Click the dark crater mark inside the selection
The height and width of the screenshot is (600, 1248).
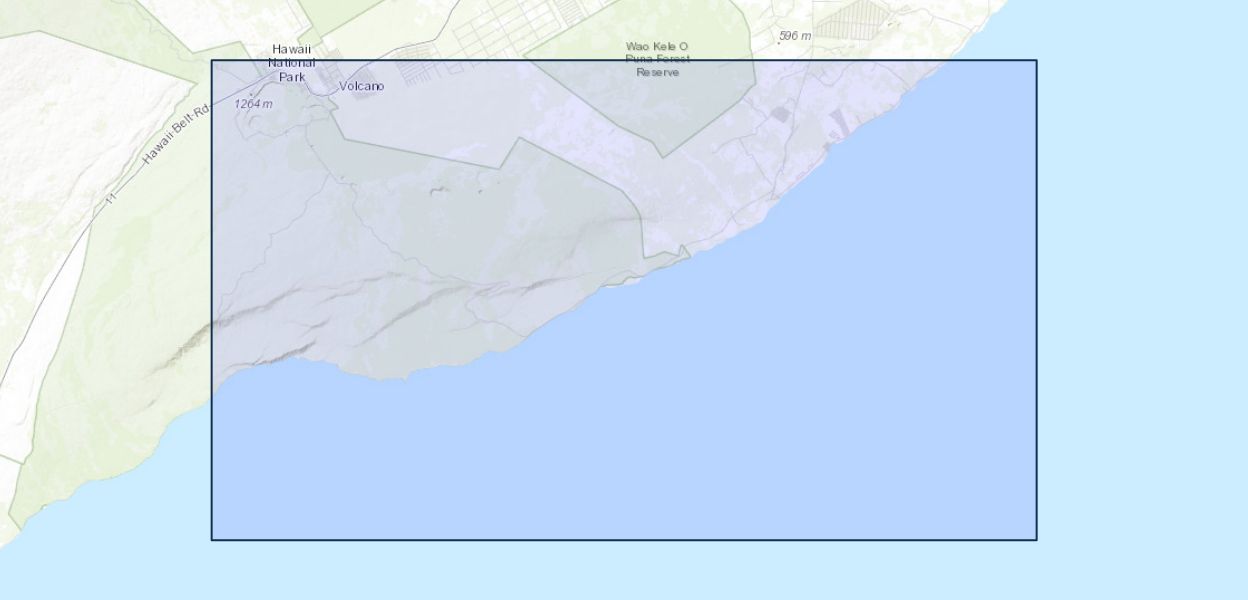tap(438, 191)
